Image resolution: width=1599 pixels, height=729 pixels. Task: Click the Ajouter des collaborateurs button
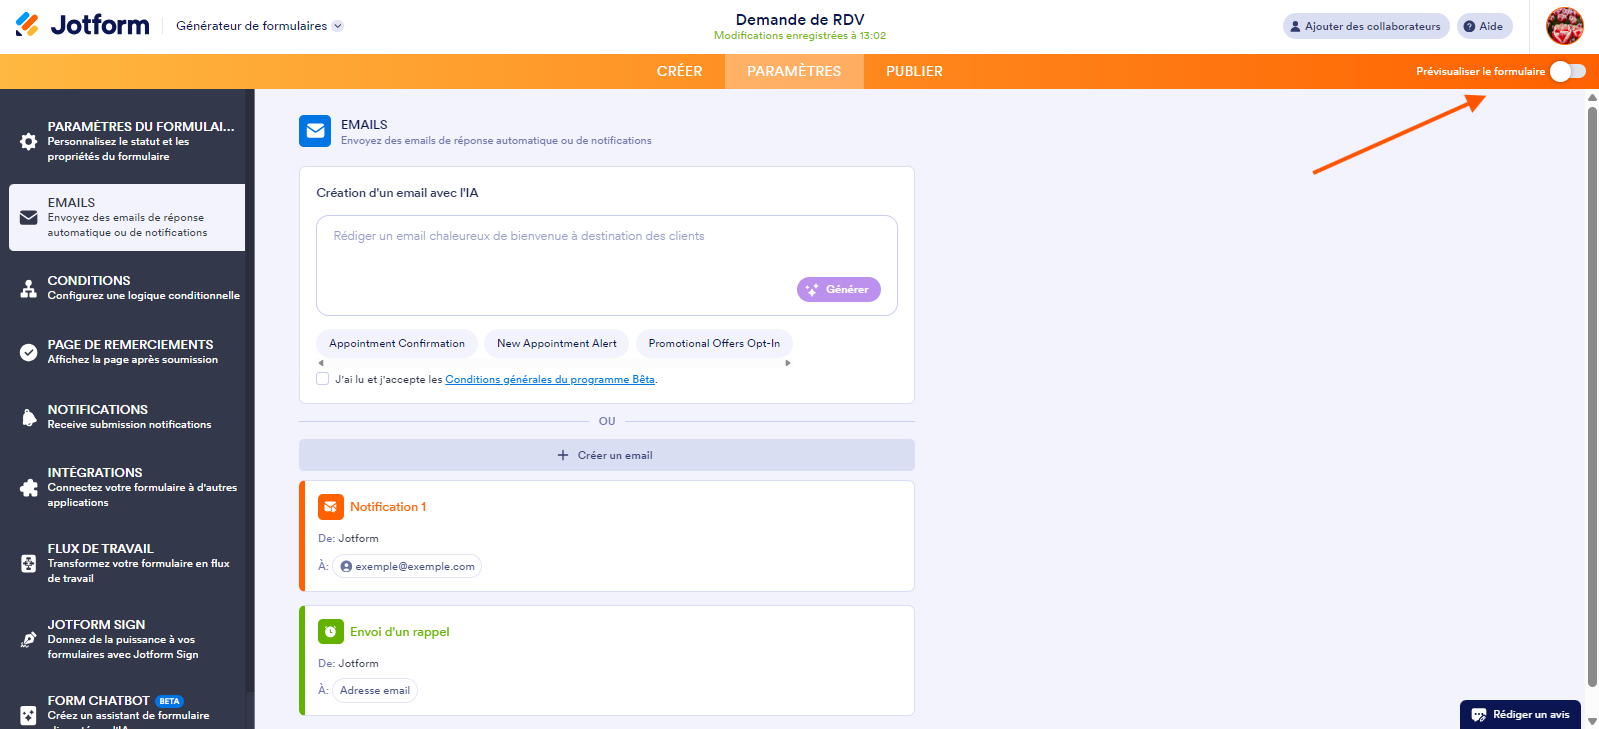pos(1366,26)
